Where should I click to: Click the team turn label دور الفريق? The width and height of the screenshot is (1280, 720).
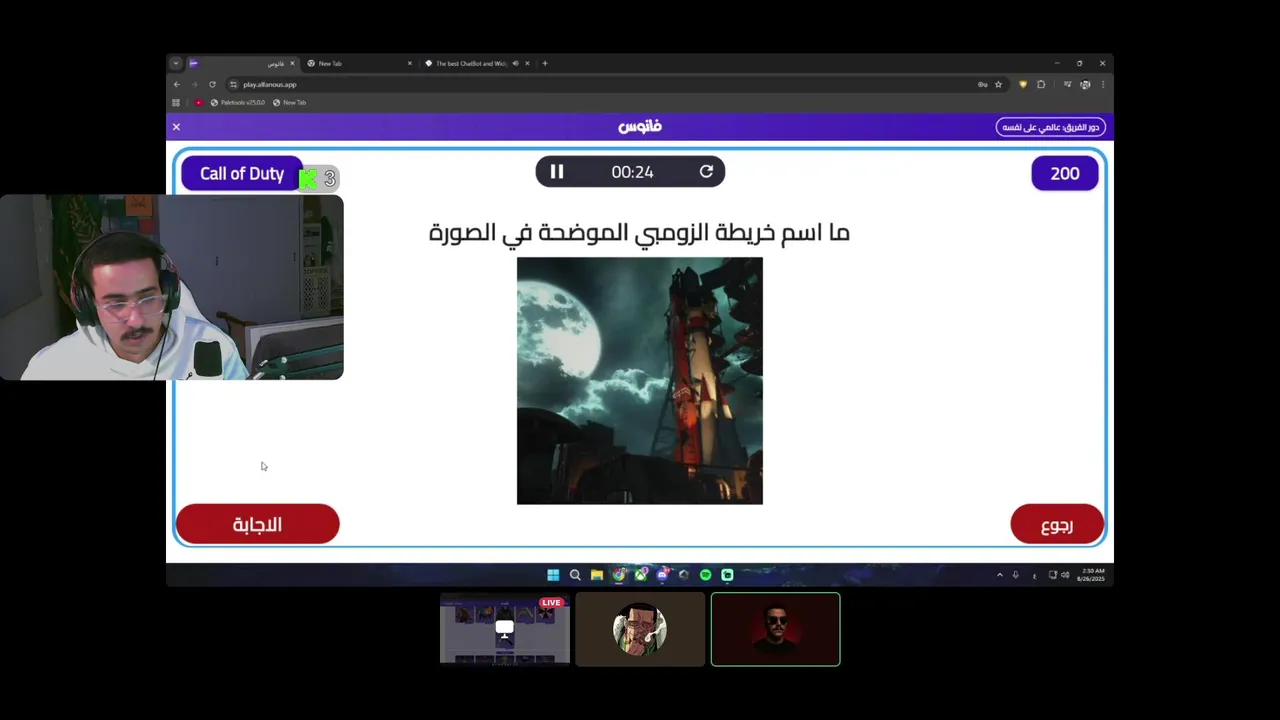[1051, 127]
